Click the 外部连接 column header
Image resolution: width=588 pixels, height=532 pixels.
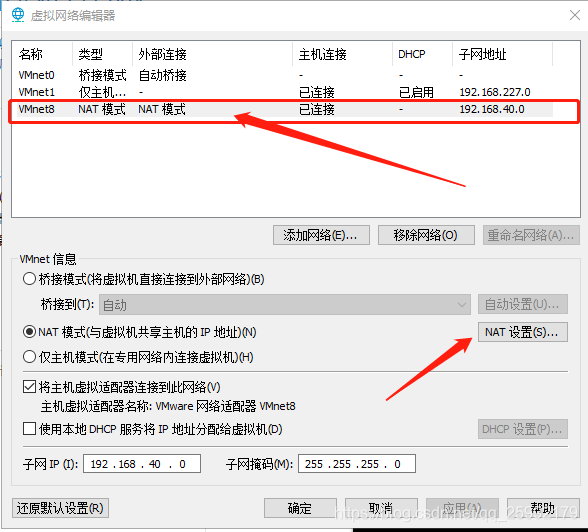[212, 54]
